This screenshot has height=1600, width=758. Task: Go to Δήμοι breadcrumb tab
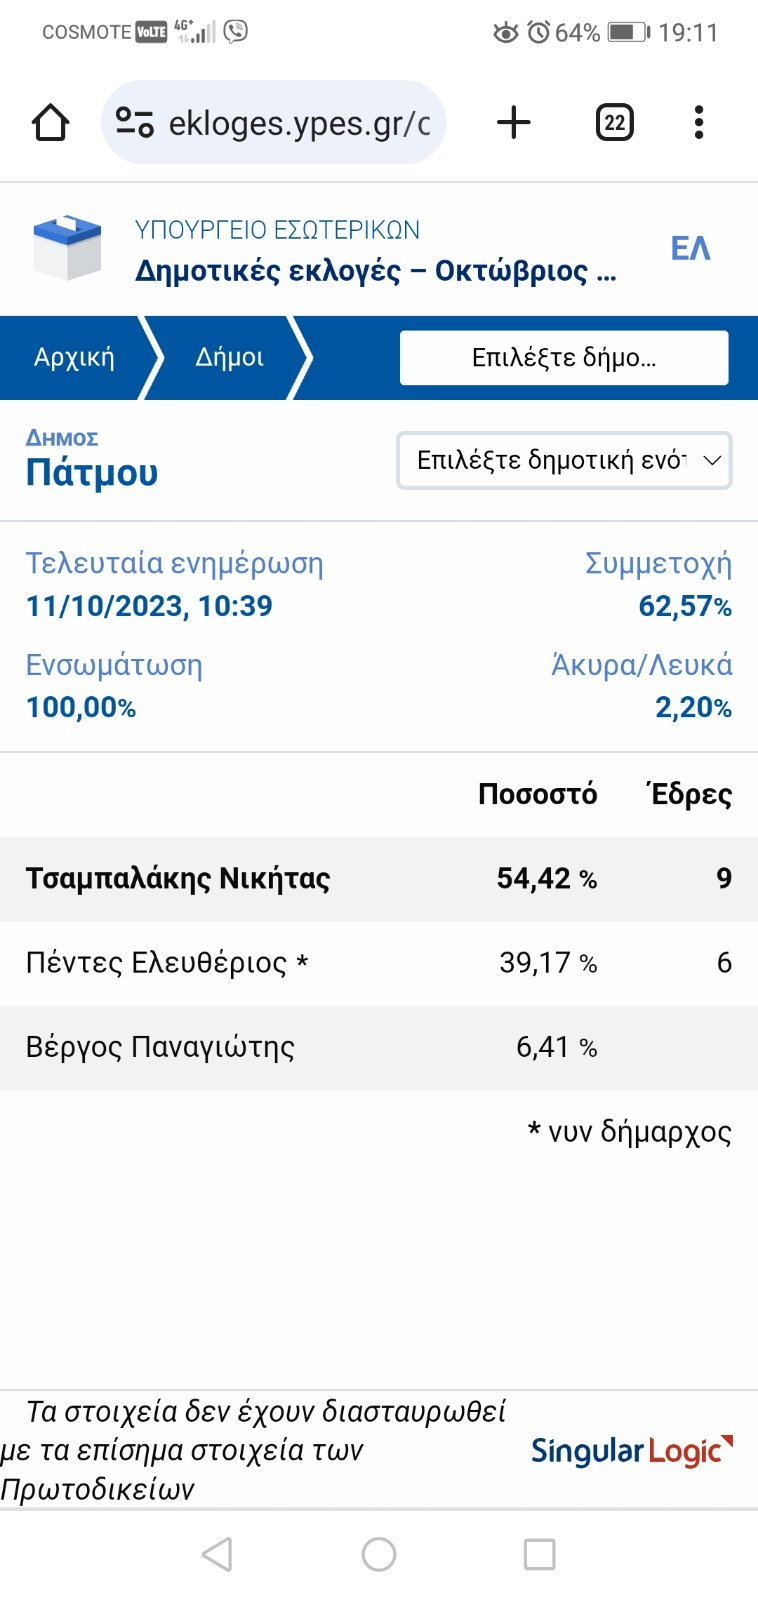pos(229,358)
